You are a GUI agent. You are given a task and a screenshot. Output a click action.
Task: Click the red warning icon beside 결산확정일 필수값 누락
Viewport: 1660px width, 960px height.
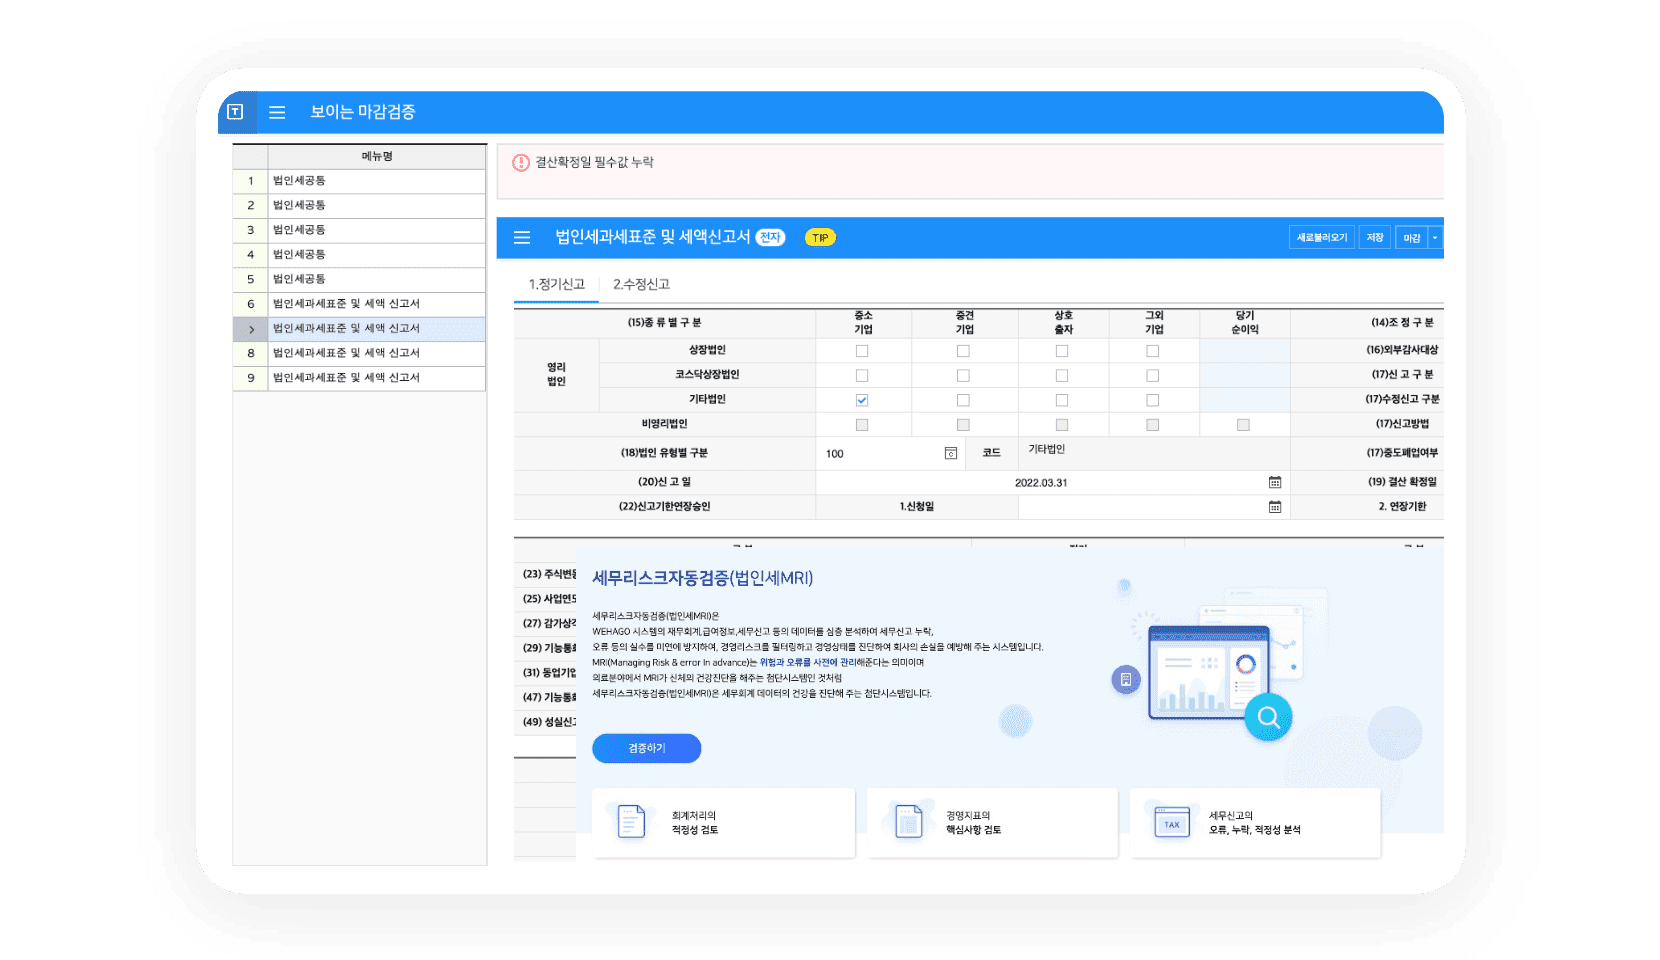(521, 162)
